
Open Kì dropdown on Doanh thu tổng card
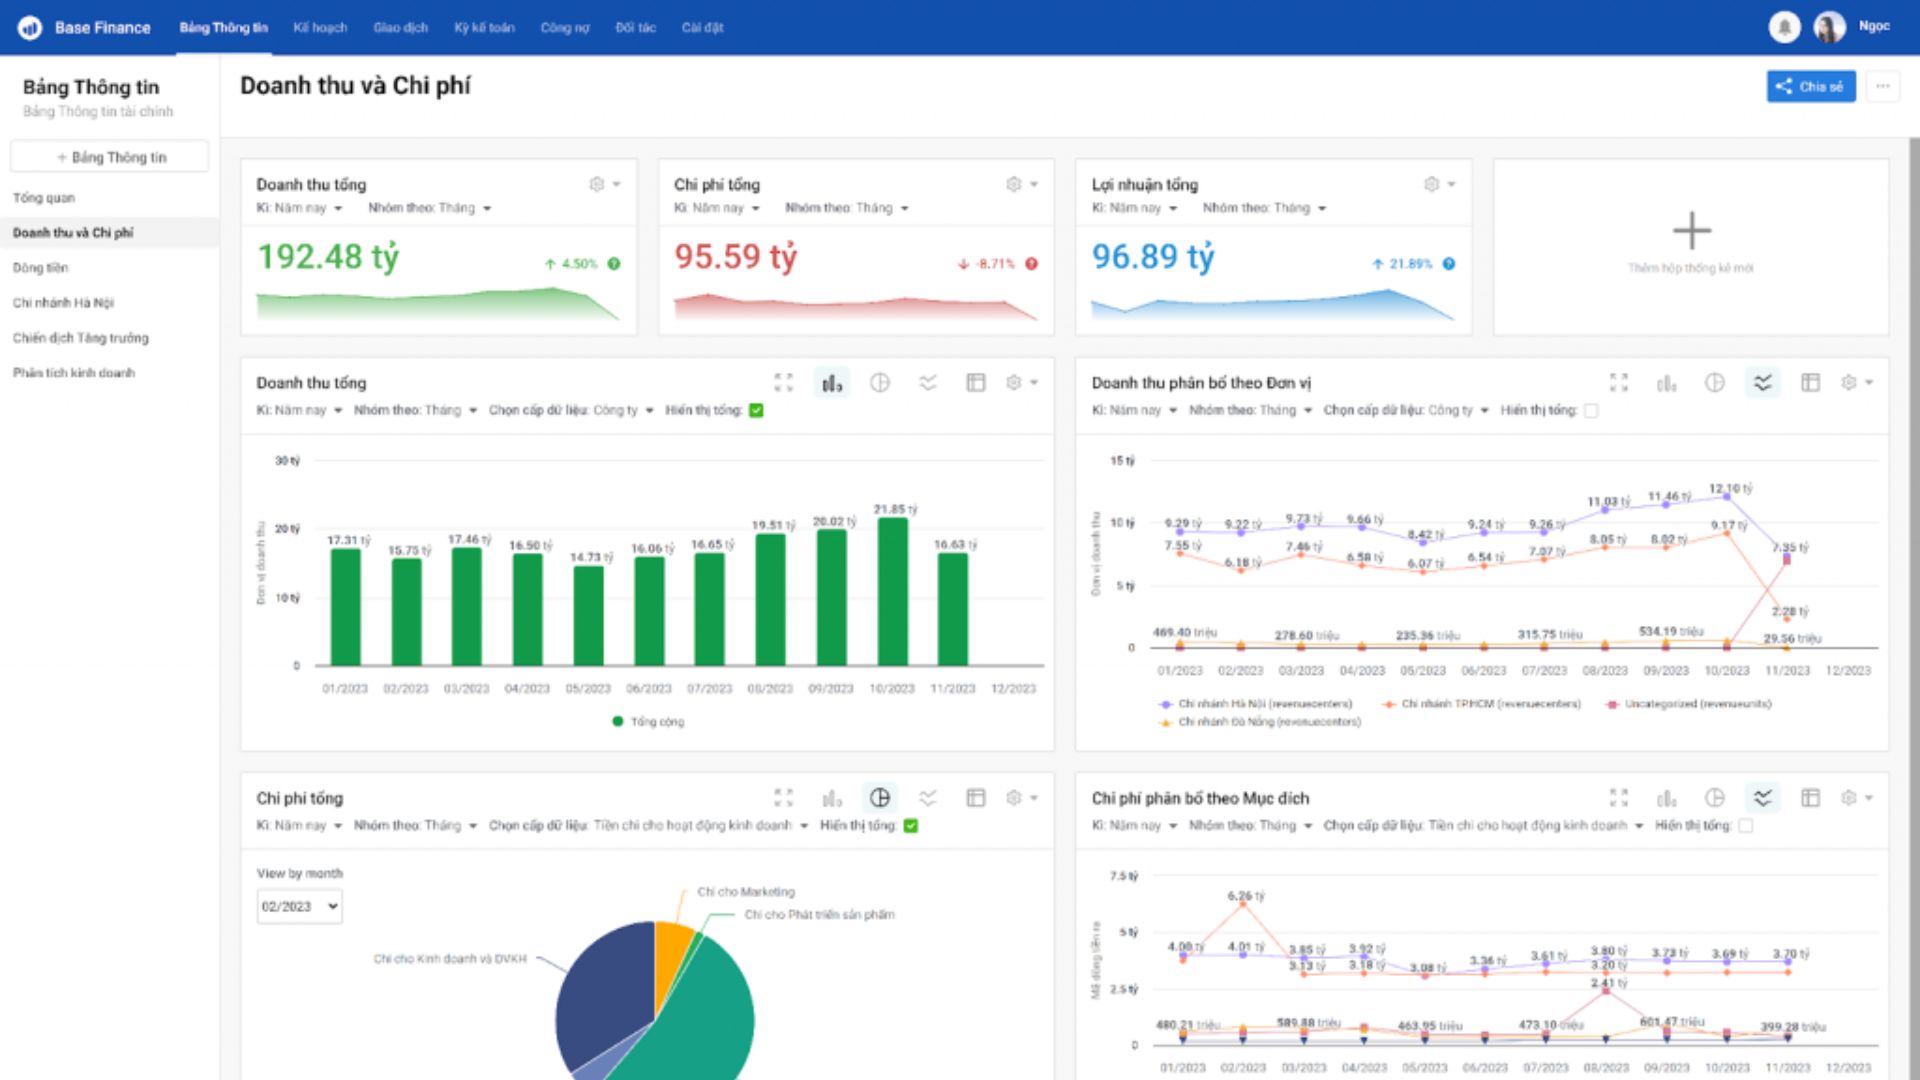click(x=300, y=208)
